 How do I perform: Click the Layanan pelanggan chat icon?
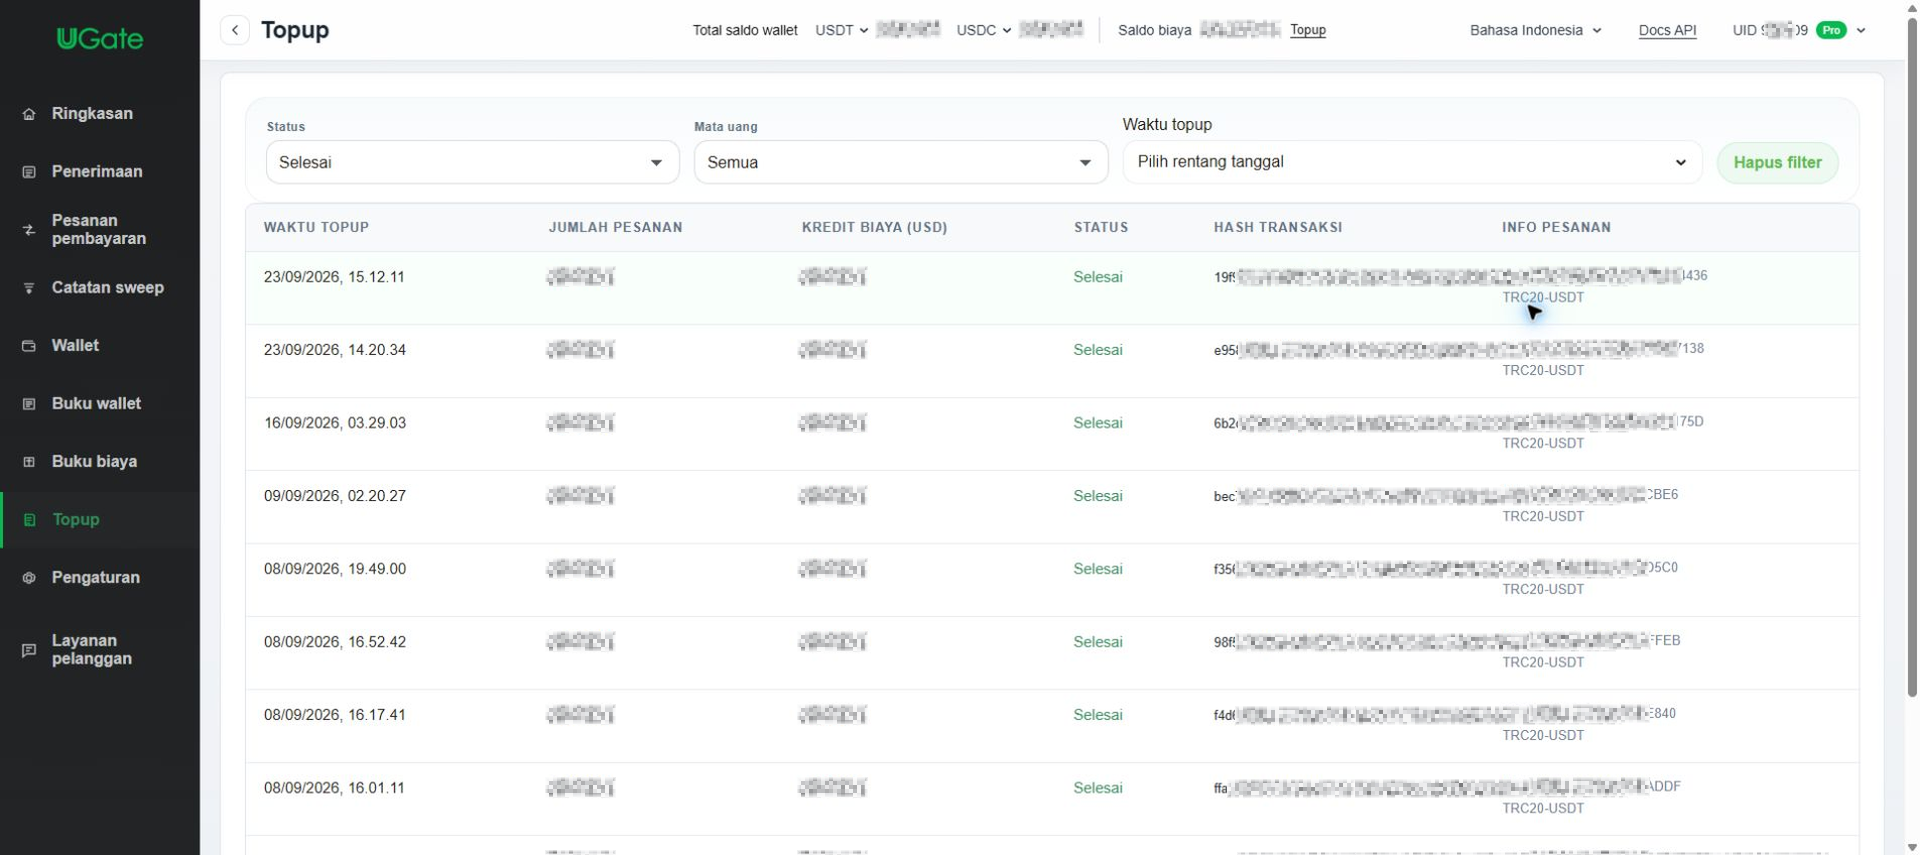29,650
